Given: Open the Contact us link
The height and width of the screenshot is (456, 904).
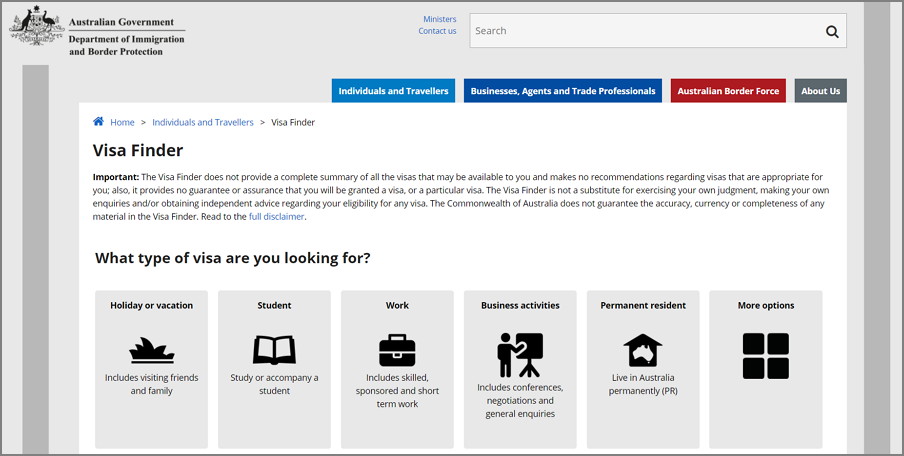Looking at the screenshot, I should click(x=438, y=31).
